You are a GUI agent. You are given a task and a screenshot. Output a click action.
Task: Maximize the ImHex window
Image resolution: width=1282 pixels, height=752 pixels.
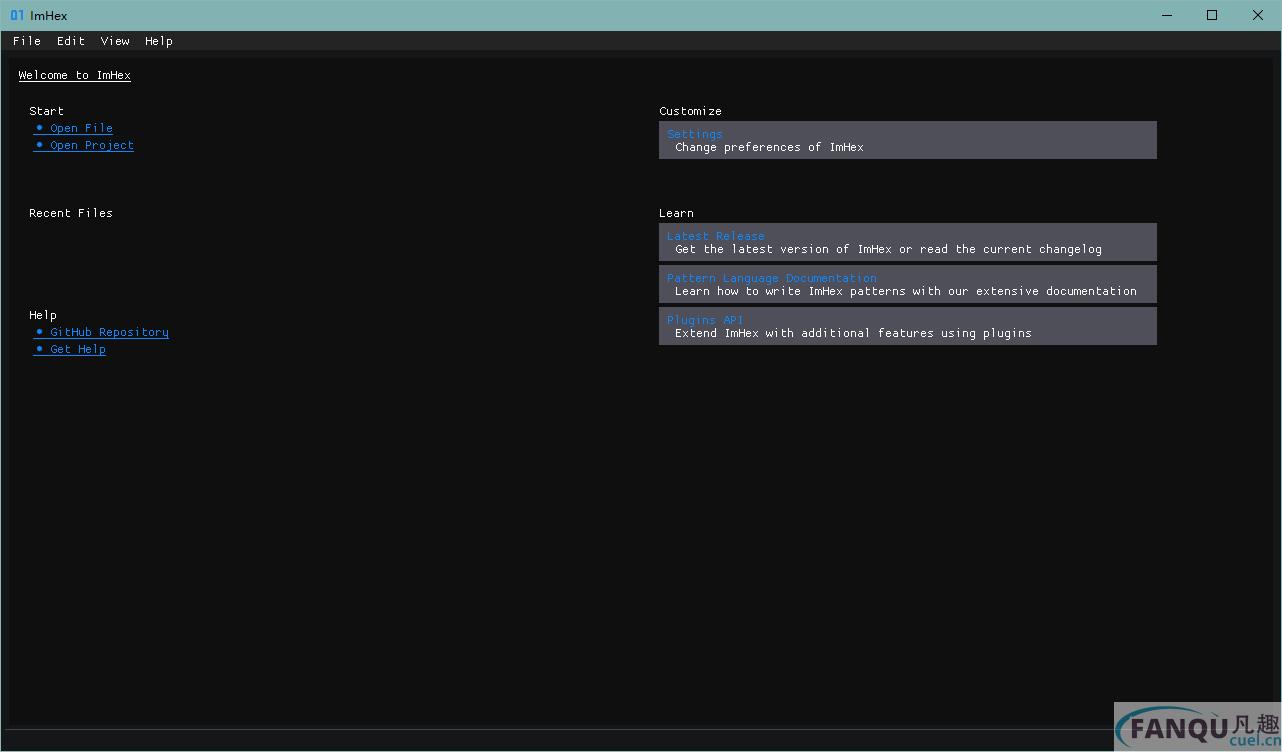[1212, 15]
